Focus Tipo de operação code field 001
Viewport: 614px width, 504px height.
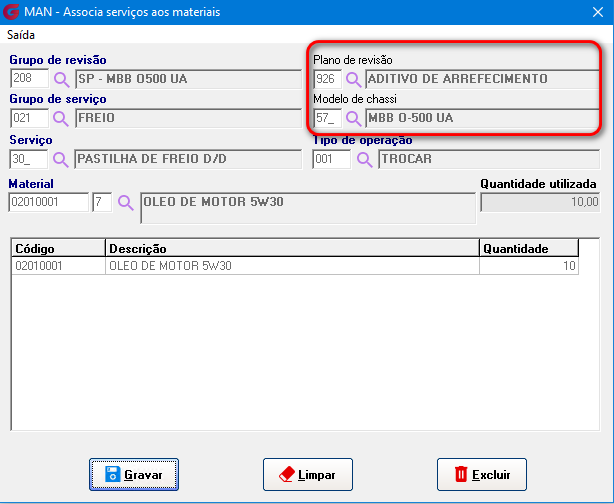tap(332, 159)
